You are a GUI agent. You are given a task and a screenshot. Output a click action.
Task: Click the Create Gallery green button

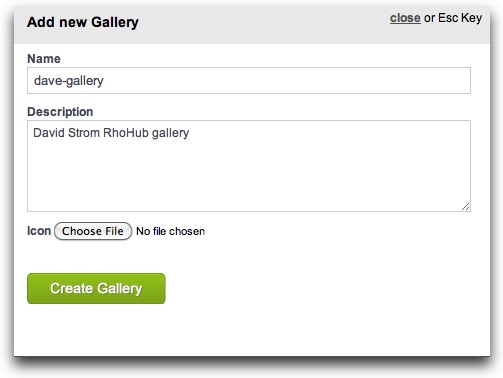96,289
